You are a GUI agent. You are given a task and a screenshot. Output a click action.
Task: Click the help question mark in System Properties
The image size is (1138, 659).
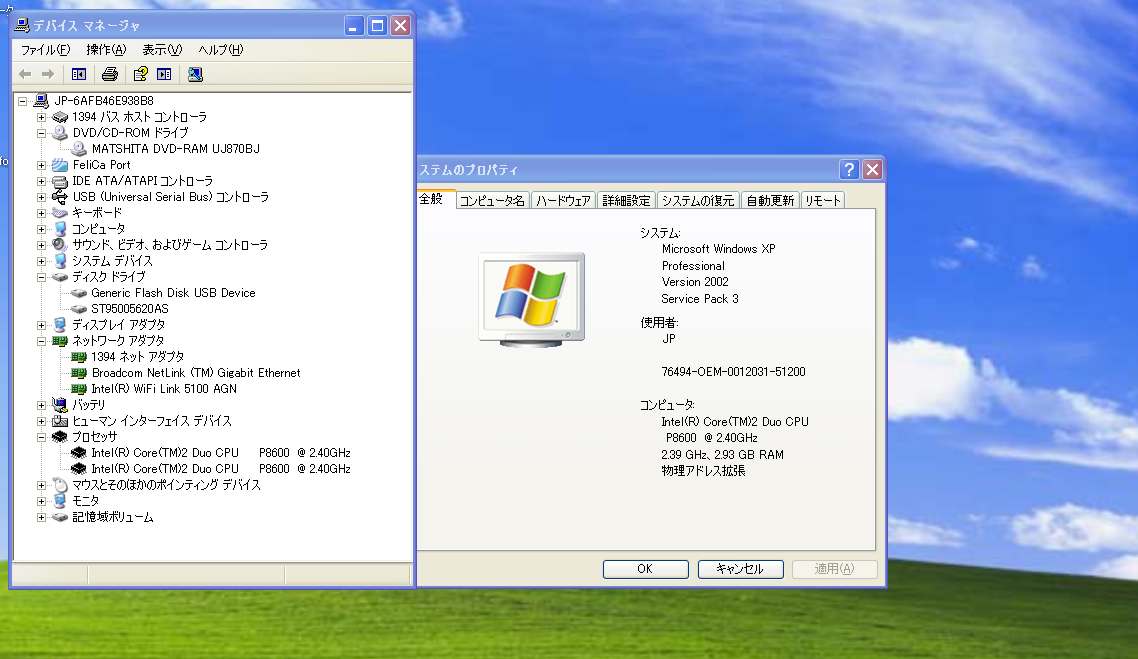tap(849, 169)
